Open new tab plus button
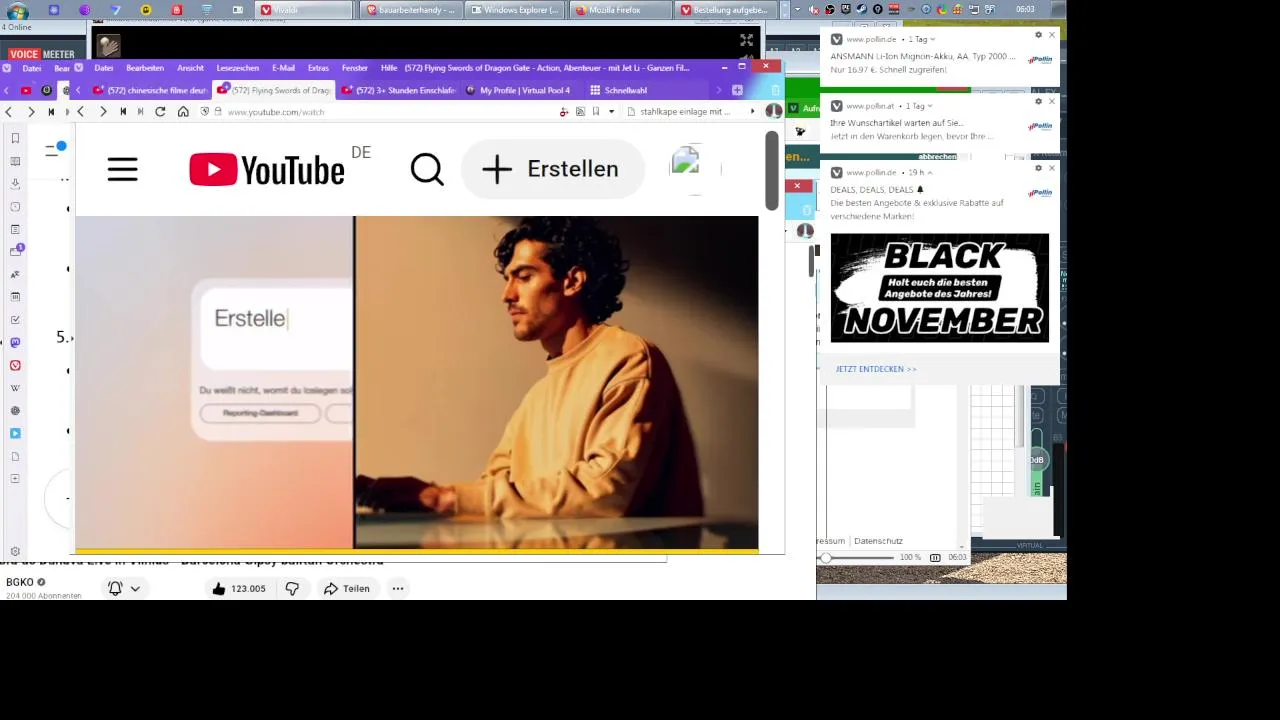The height and width of the screenshot is (720, 1280). (x=737, y=90)
